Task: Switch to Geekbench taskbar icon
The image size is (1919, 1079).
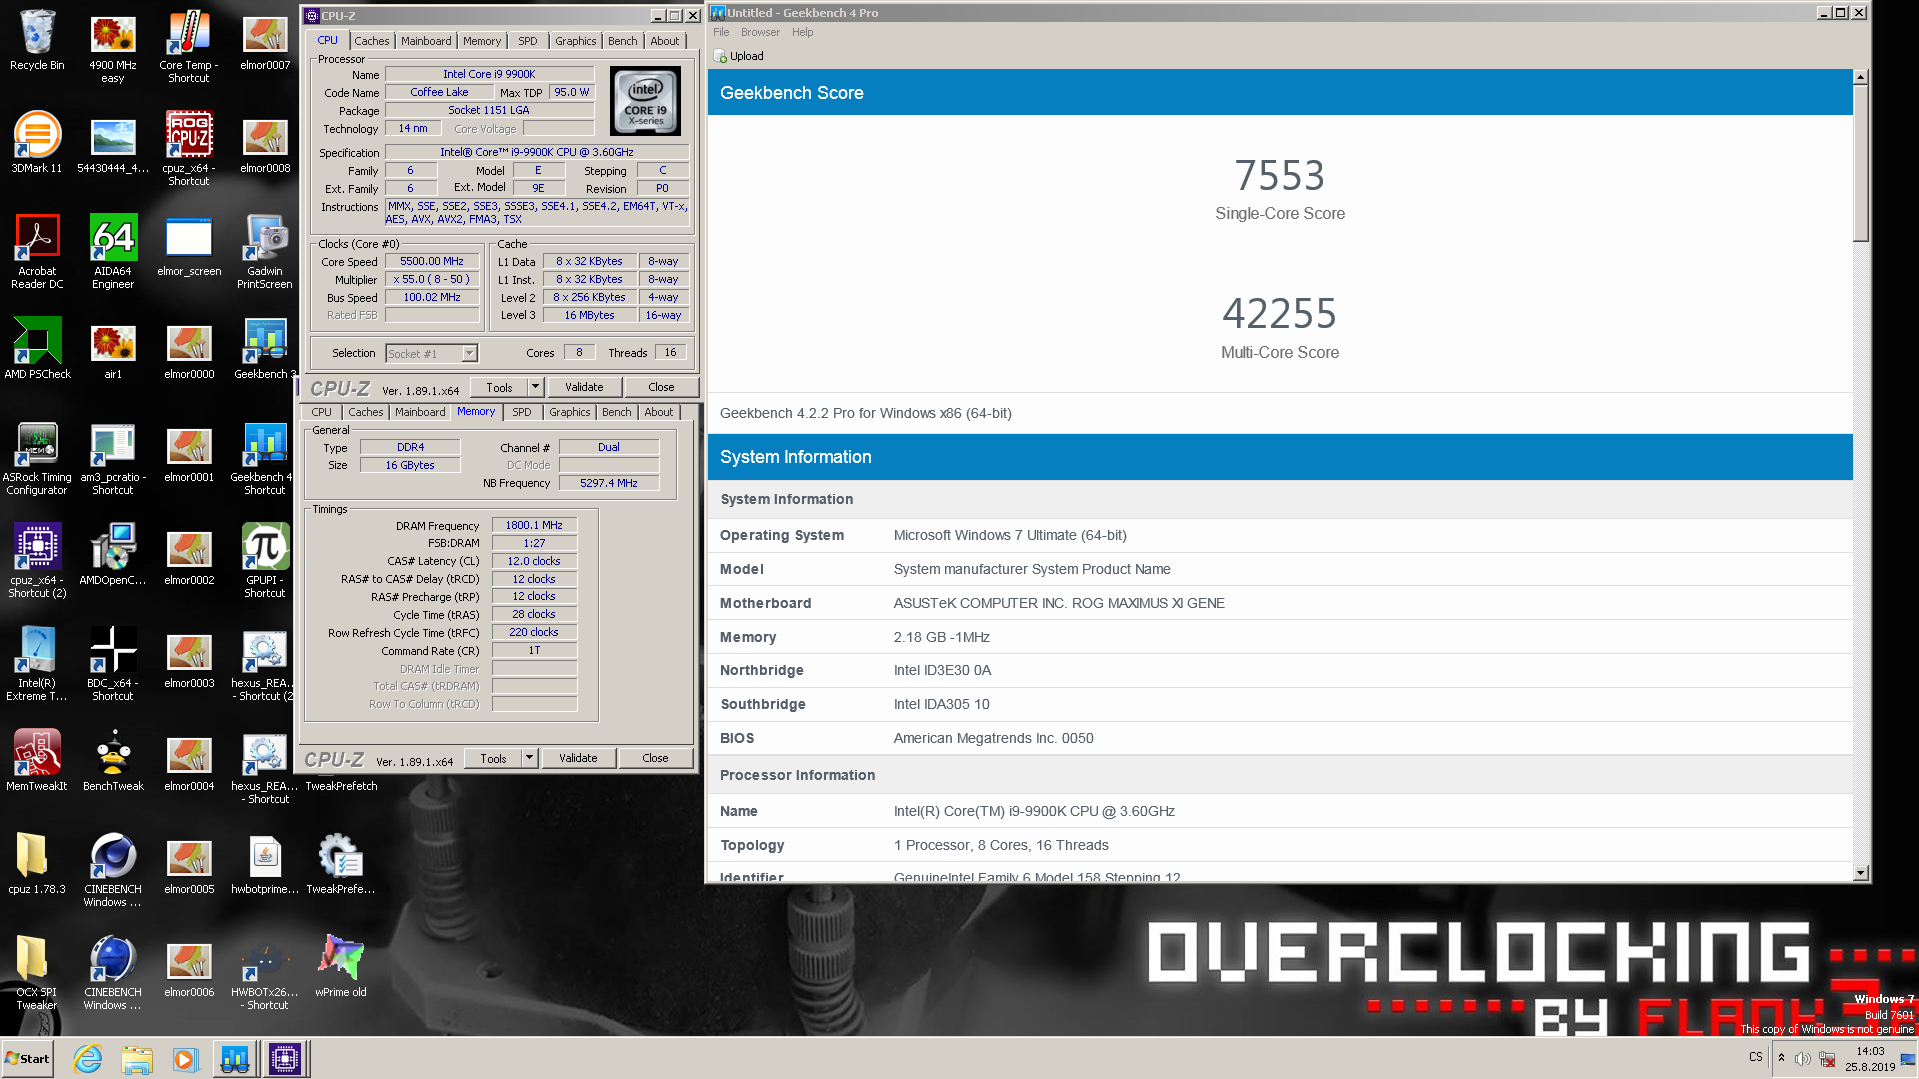Action: (235, 1059)
